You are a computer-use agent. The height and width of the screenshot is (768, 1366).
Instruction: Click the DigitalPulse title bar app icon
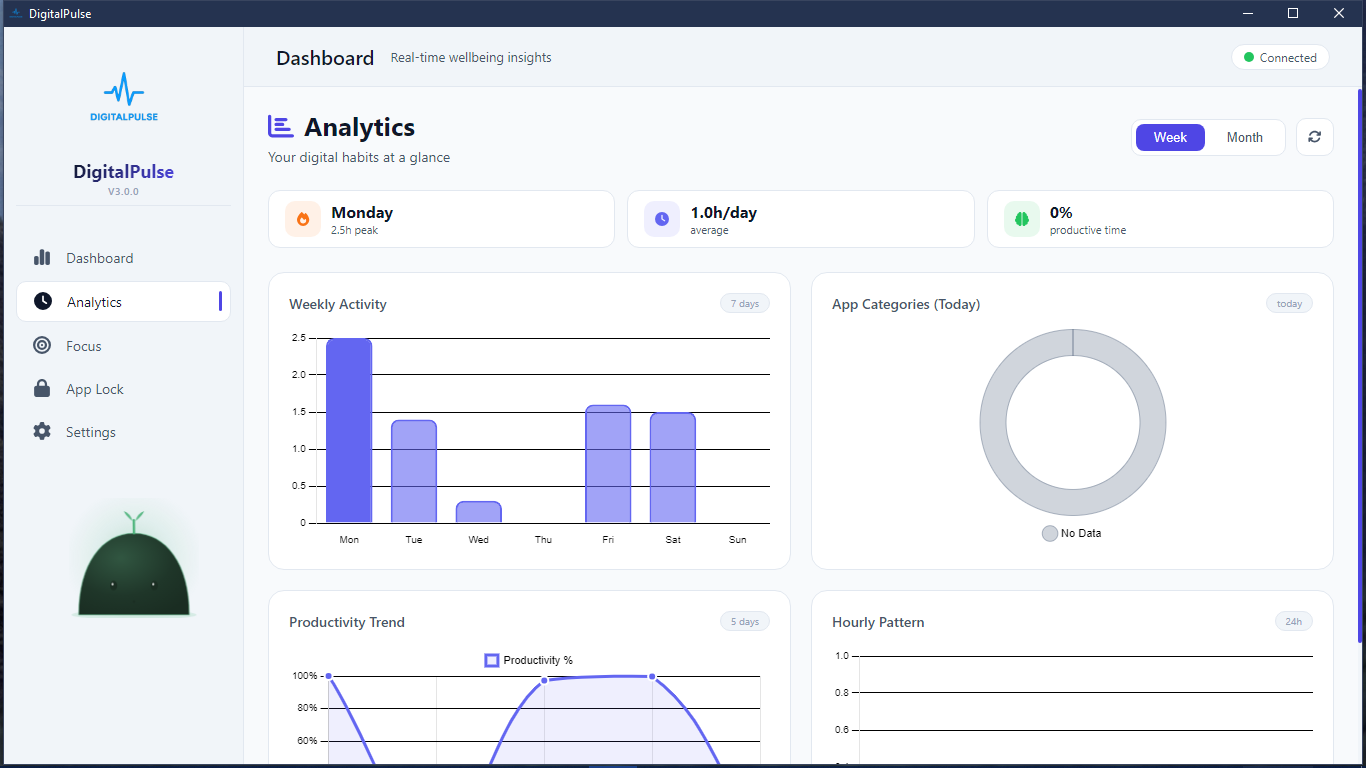pyautogui.click(x=15, y=13)
